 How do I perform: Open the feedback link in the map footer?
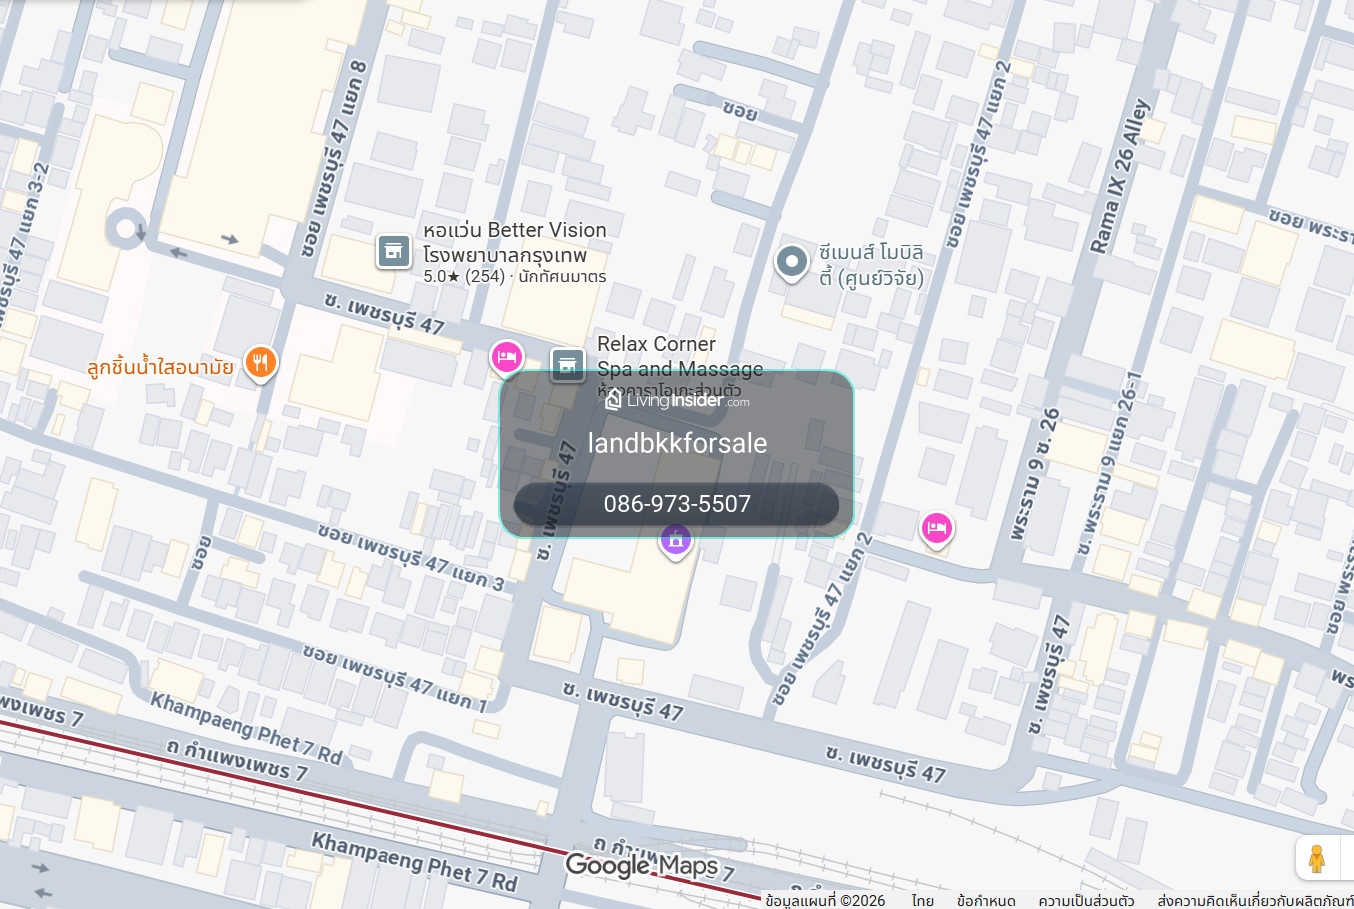[1255, 900]
